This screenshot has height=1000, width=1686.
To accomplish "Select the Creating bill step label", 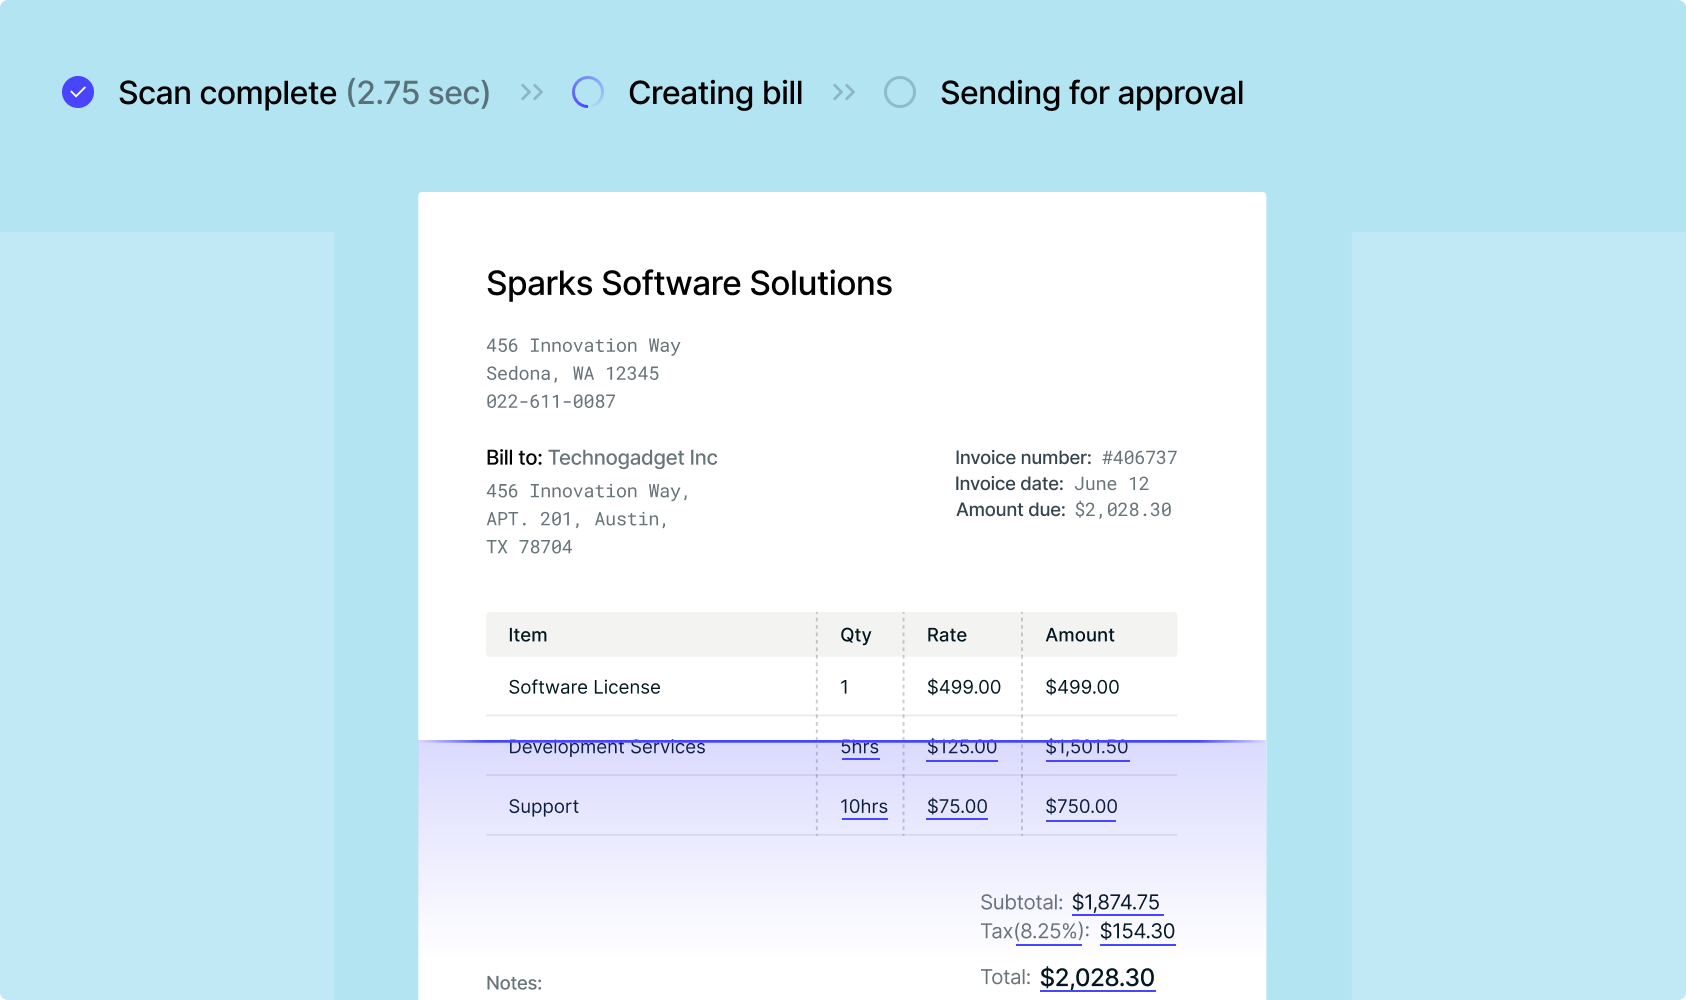I will (715, 93).
